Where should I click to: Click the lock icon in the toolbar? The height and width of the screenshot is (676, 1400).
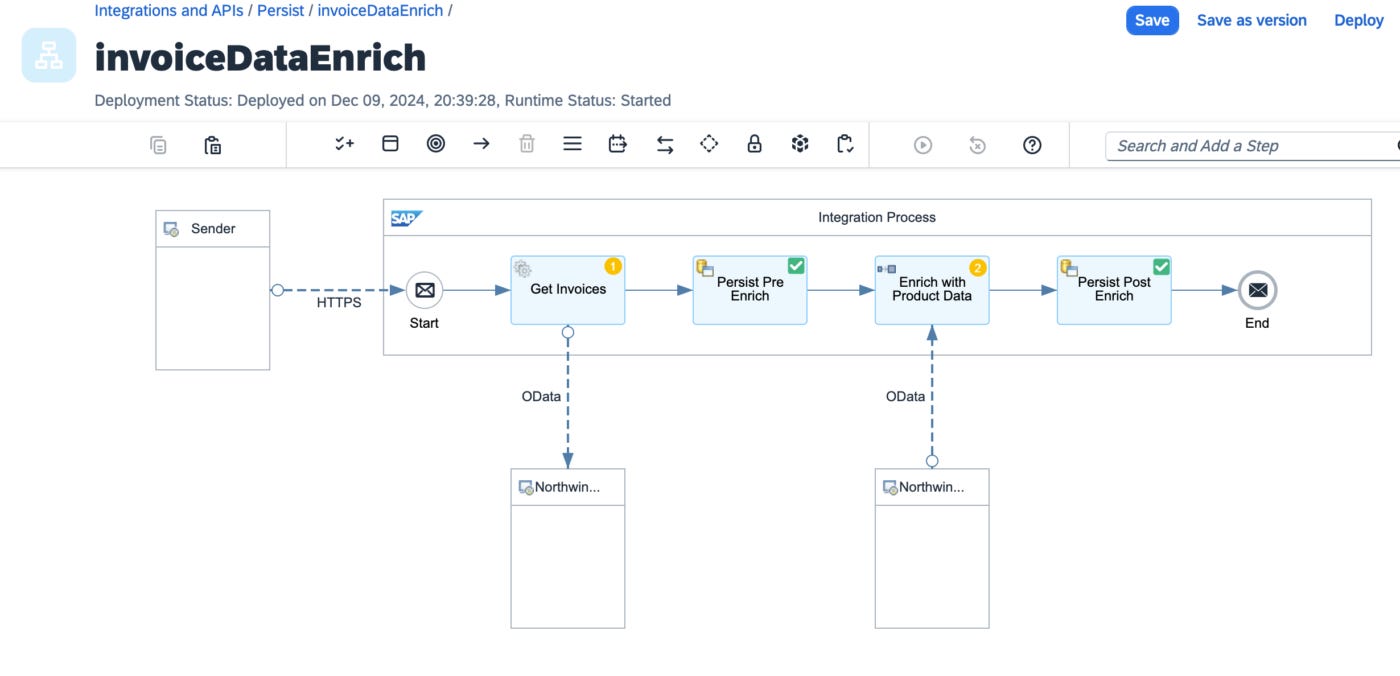pos(755,144)
